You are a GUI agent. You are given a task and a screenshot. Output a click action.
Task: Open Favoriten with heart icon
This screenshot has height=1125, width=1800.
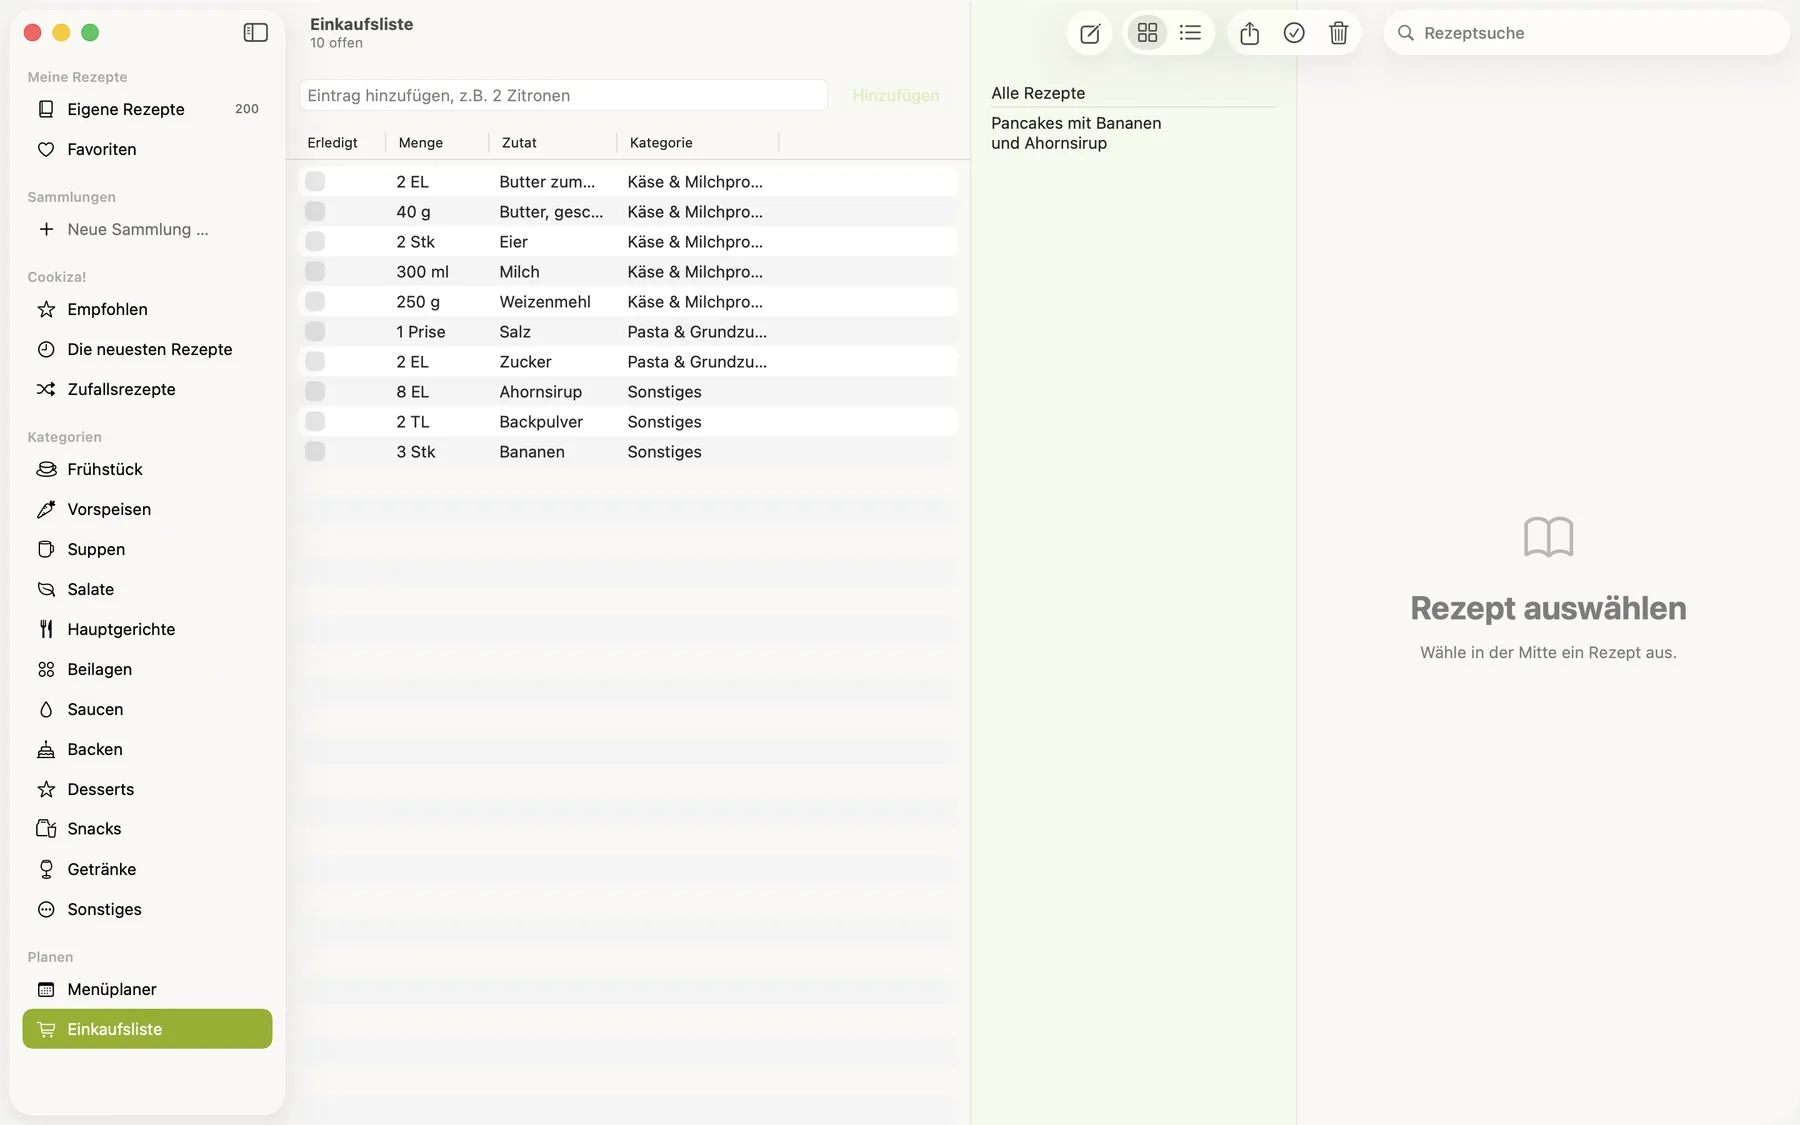click(x=147, y=149)
